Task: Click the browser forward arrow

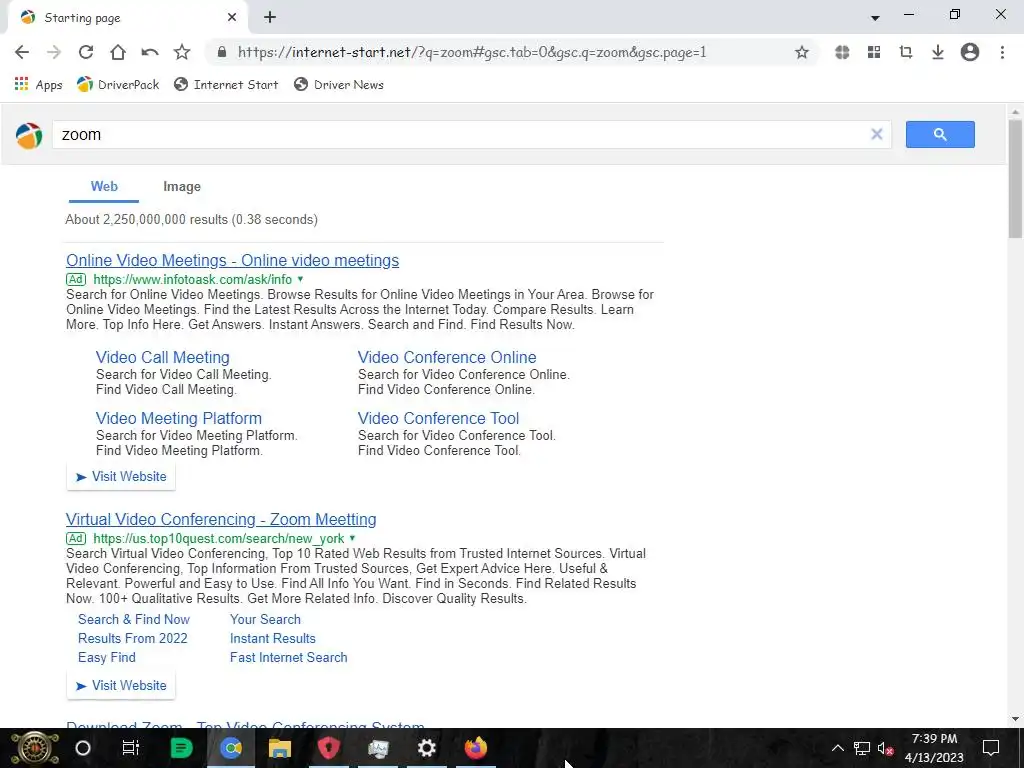Action: pos(54,52)
